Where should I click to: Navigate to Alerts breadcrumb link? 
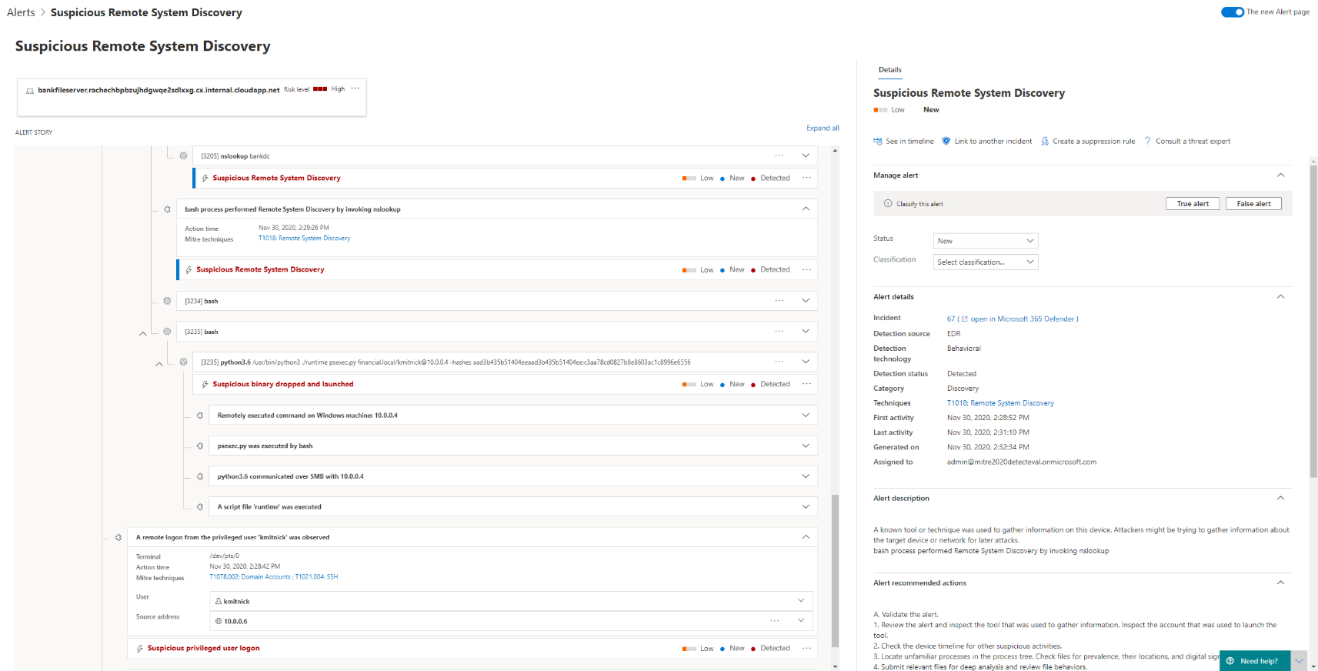[x=21, y=12]
